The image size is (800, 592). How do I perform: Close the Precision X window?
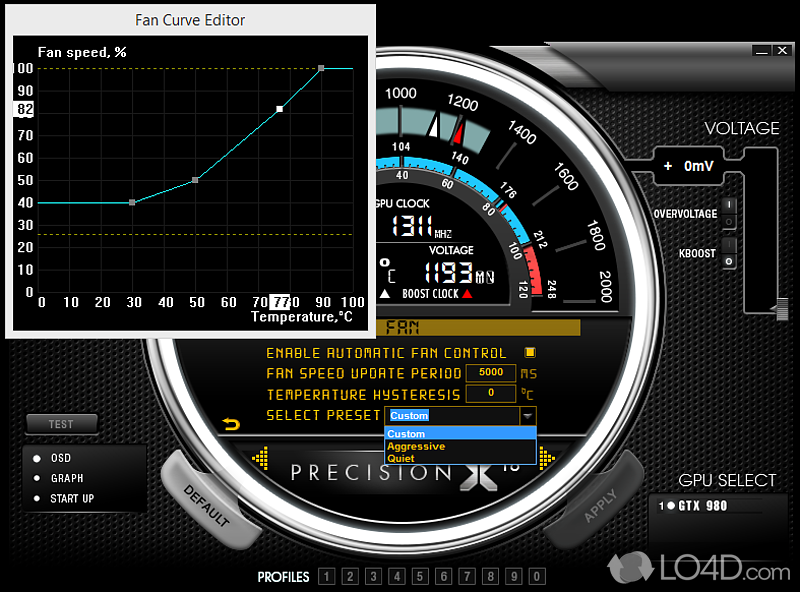tap(782, 51)
